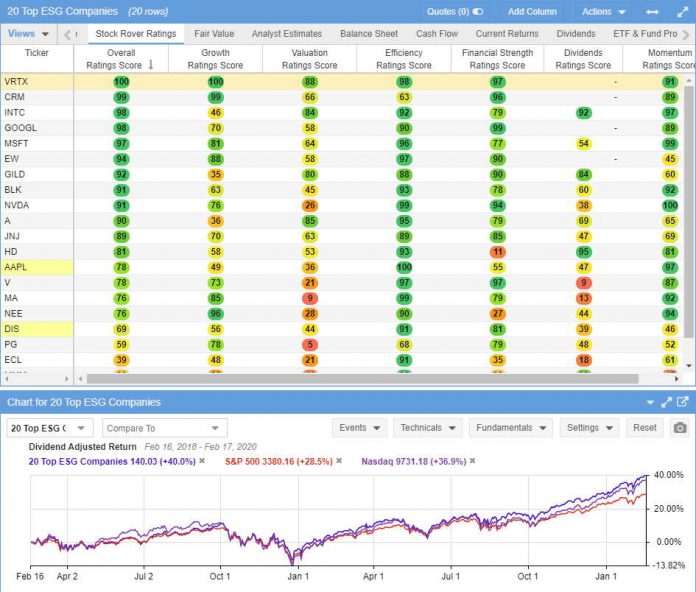Remove the Nasdaq series with x
The image size is (696, 592).
[473, 461]
